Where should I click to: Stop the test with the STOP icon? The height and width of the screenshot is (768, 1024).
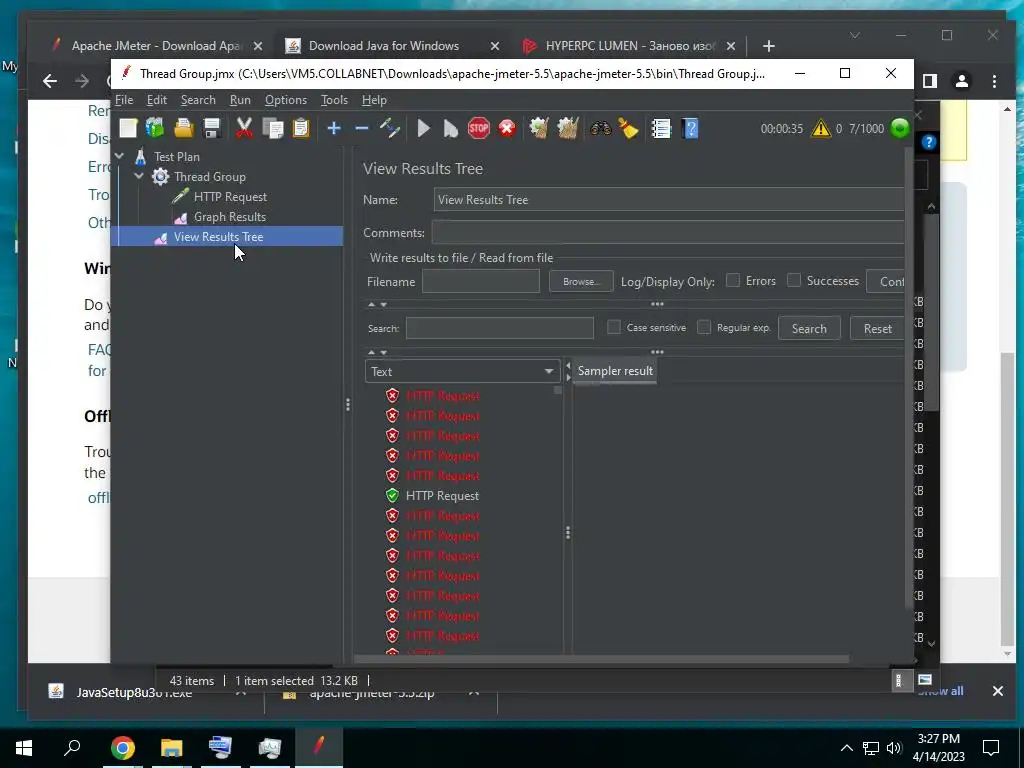479,128
